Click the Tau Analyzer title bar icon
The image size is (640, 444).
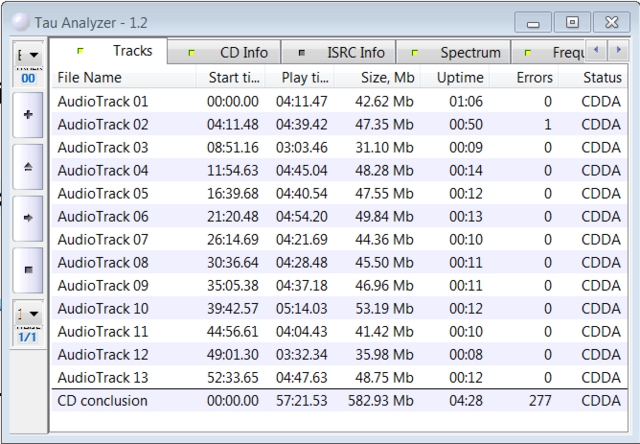(x=20, y=21)
